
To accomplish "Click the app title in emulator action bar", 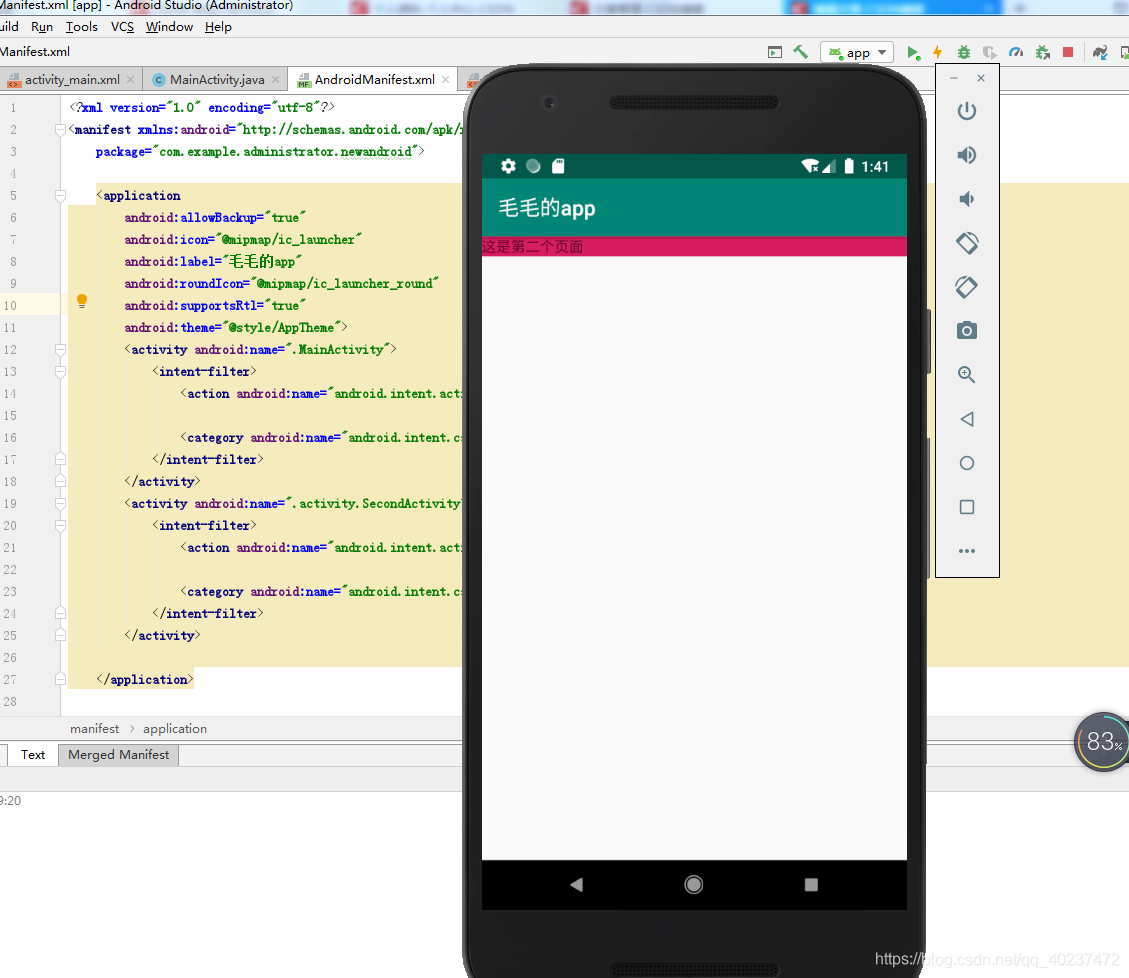I will tap(547, 208).
